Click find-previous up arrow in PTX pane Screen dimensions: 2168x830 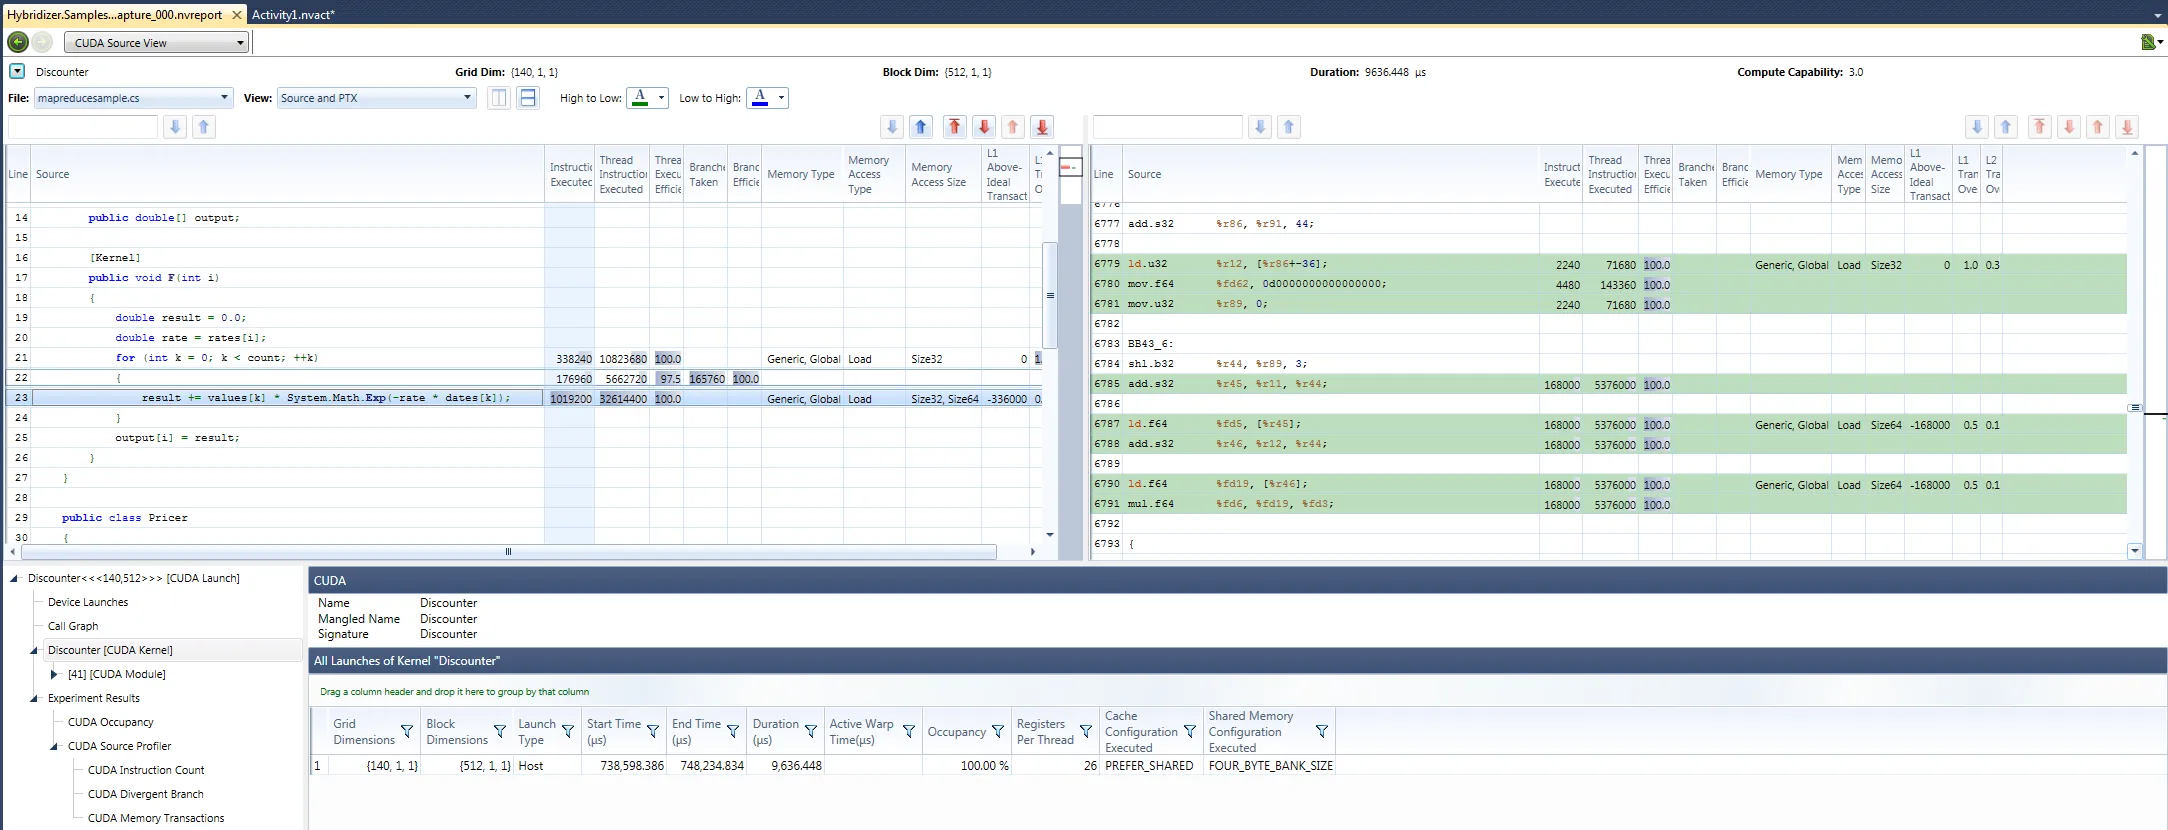pos(1289,127)
